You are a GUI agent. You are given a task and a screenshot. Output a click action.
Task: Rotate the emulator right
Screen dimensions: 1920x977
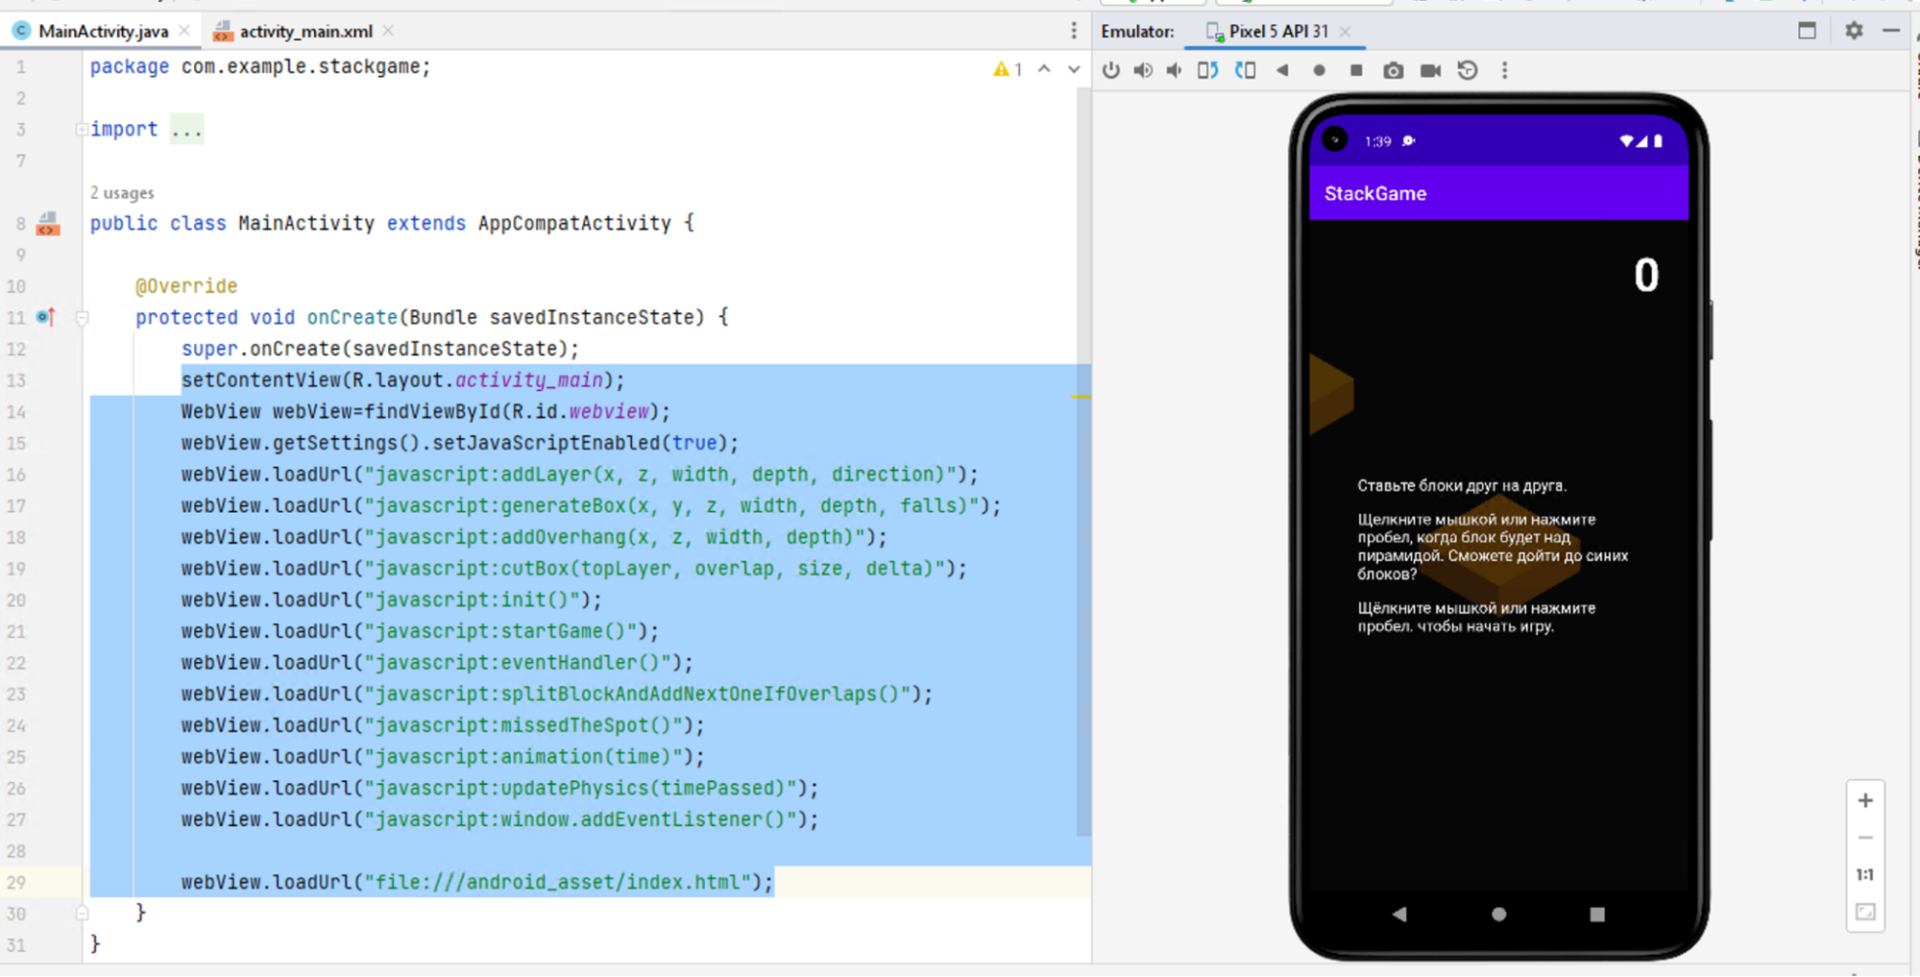pos(1245,70)
